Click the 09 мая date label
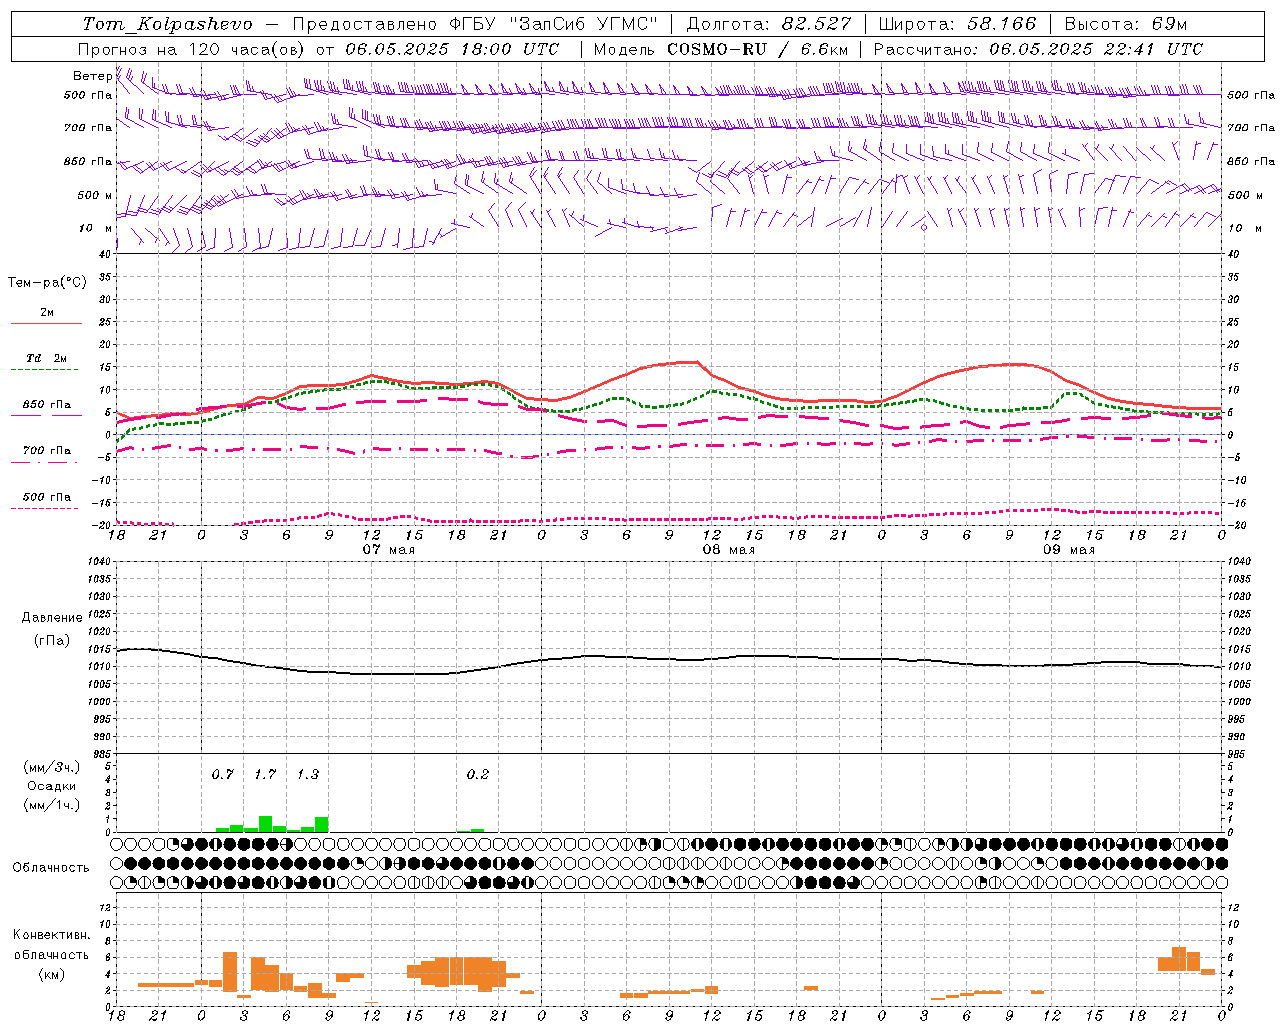Viewport: 1280px width, 1024px height. (x=1069, y=550)
